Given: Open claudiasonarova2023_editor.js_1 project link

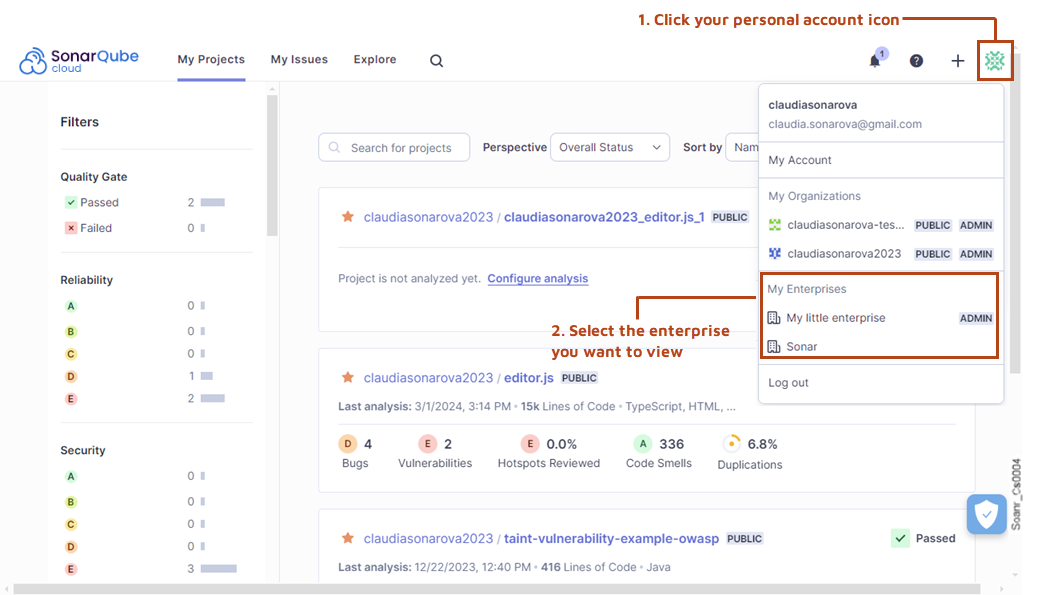Looking at the screenshot, I should click(x=604, y=217).
